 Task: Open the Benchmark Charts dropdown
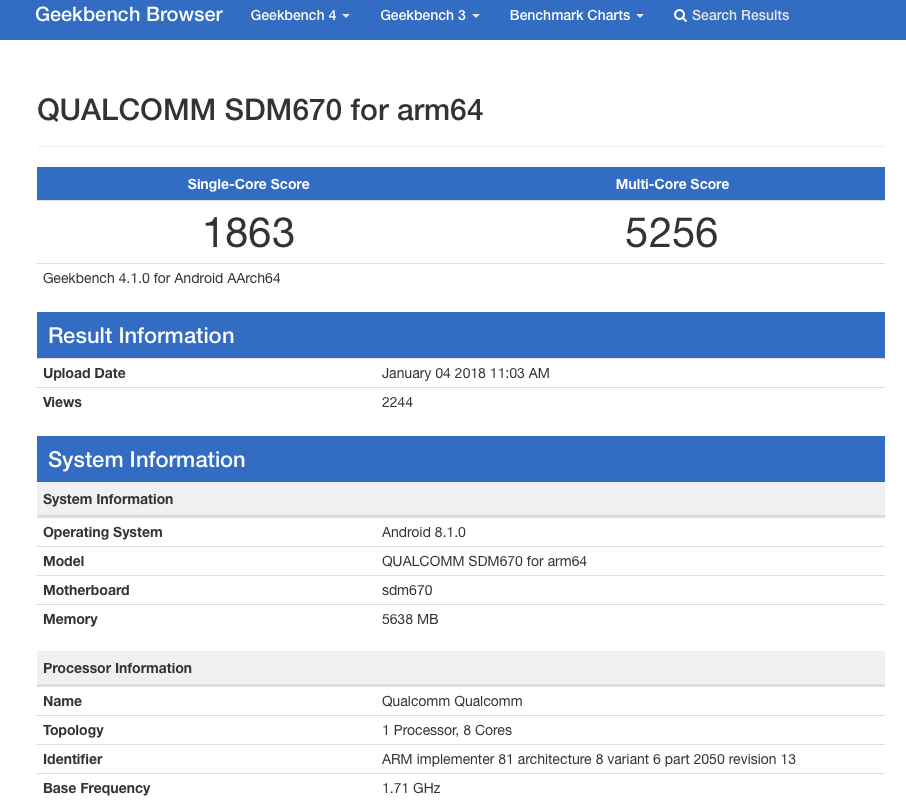pyautogui.click(x=576, y=16)
